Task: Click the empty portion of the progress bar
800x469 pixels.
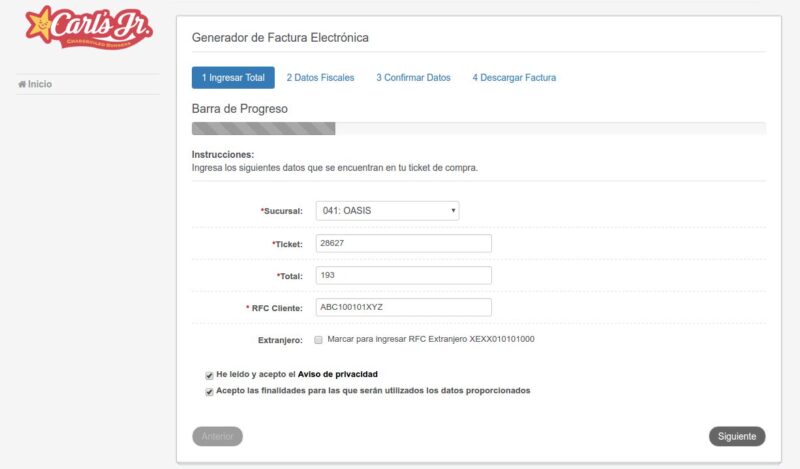Action: 550,128
